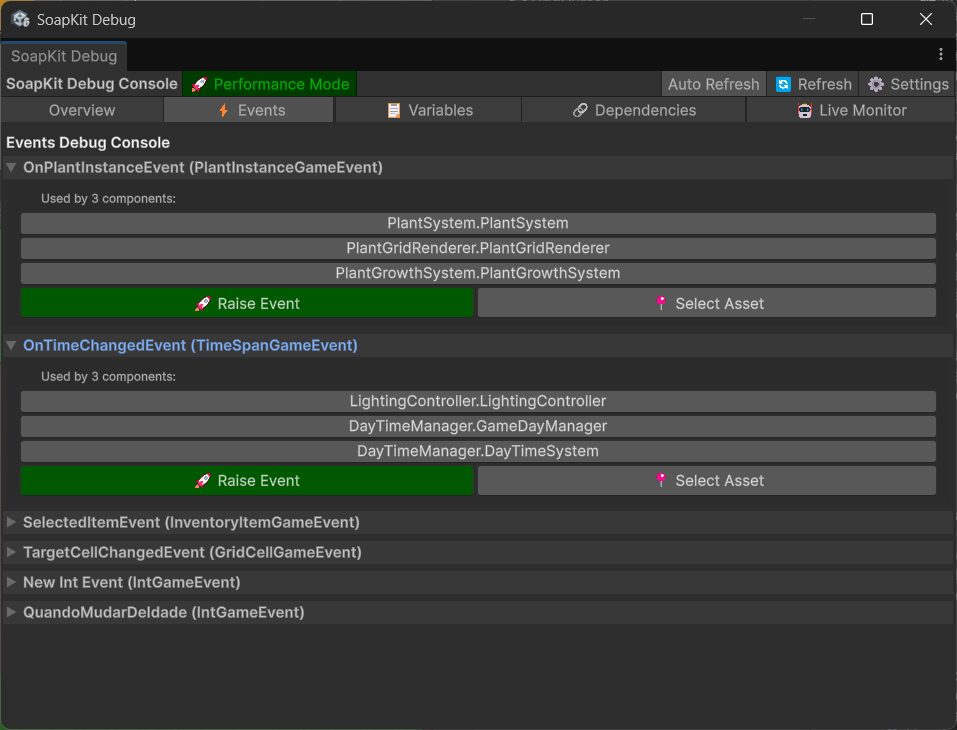
Task: Switch to the Overview tab
Action: (x=80, y=110)
